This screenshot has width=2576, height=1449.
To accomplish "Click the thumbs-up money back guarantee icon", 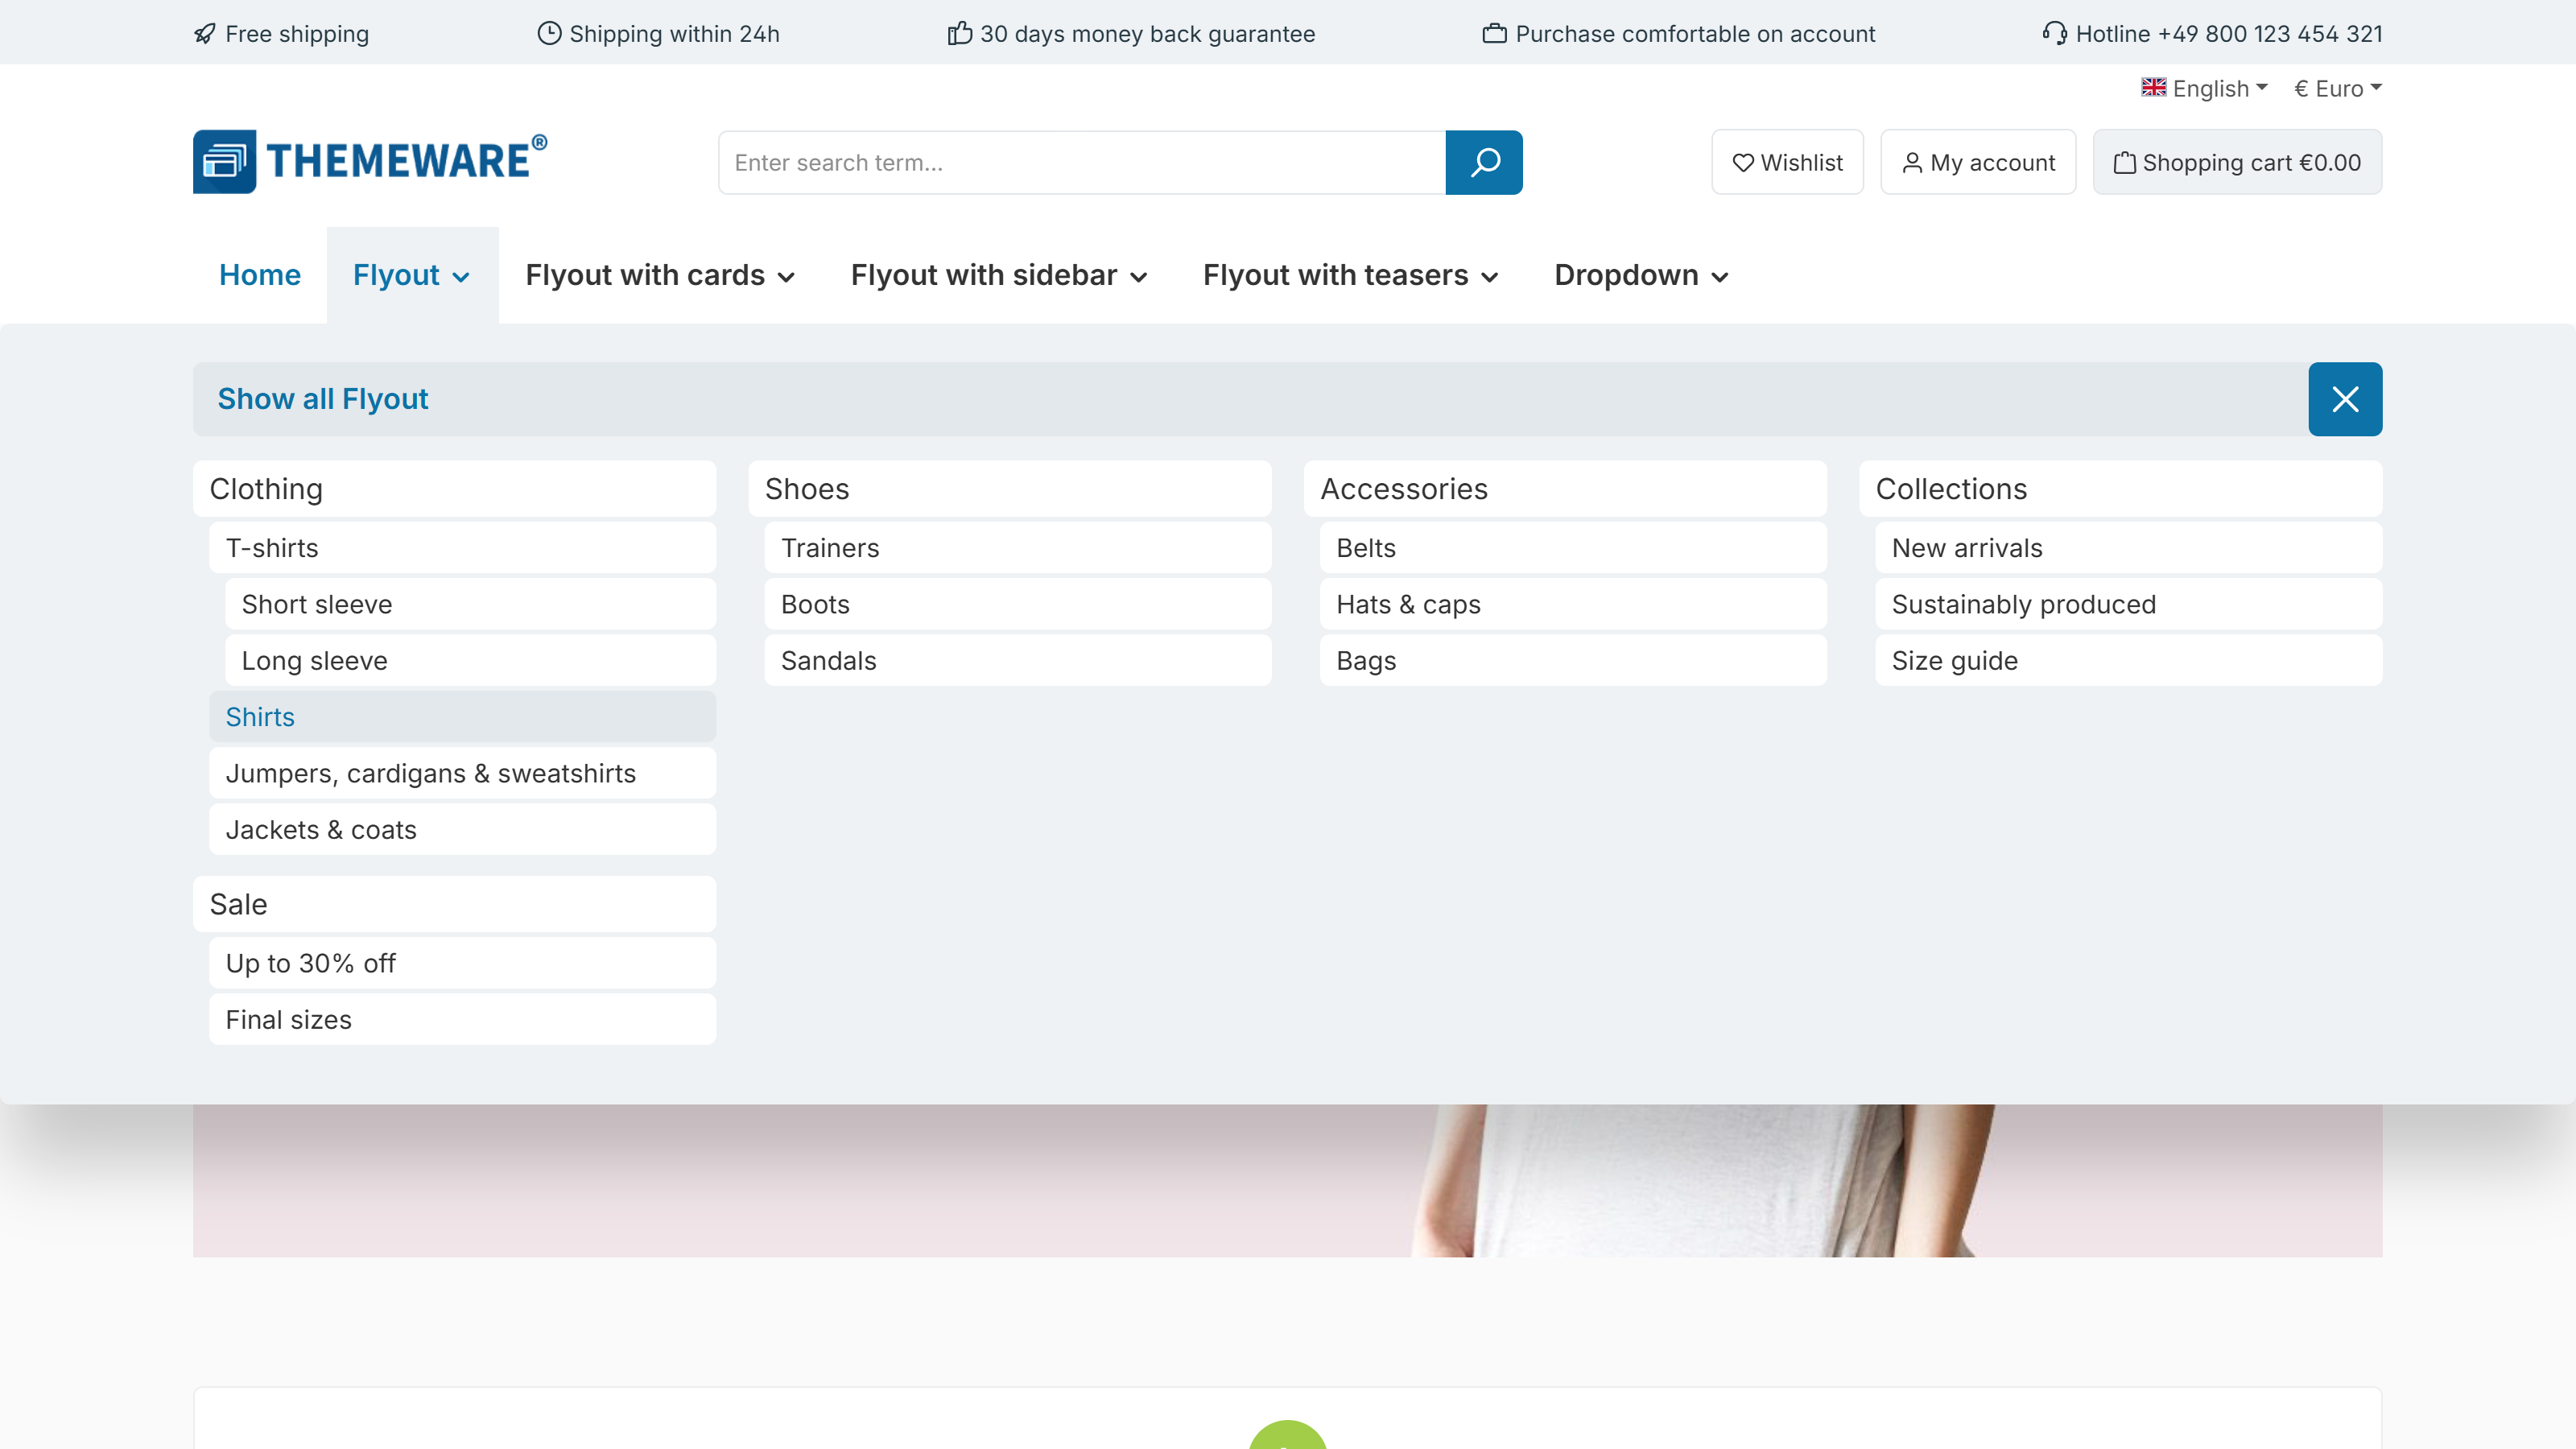I will (960, 34).
